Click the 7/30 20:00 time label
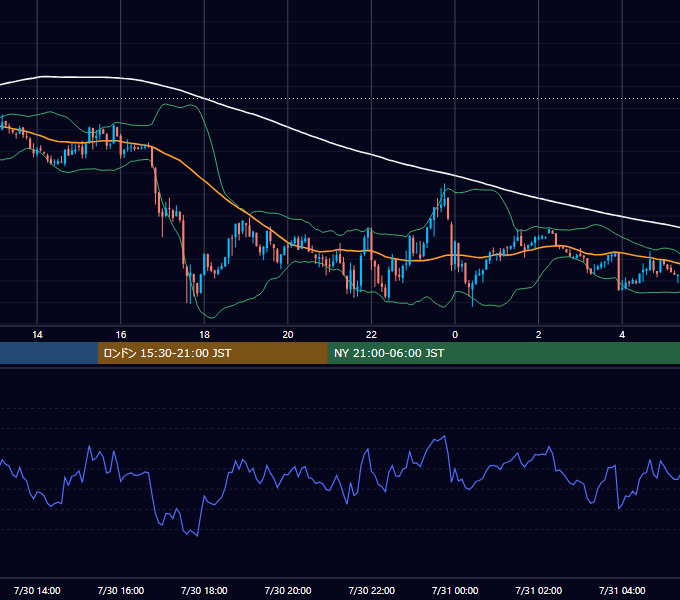The height and width of the screenshot is (600, 680). point(288,590)
